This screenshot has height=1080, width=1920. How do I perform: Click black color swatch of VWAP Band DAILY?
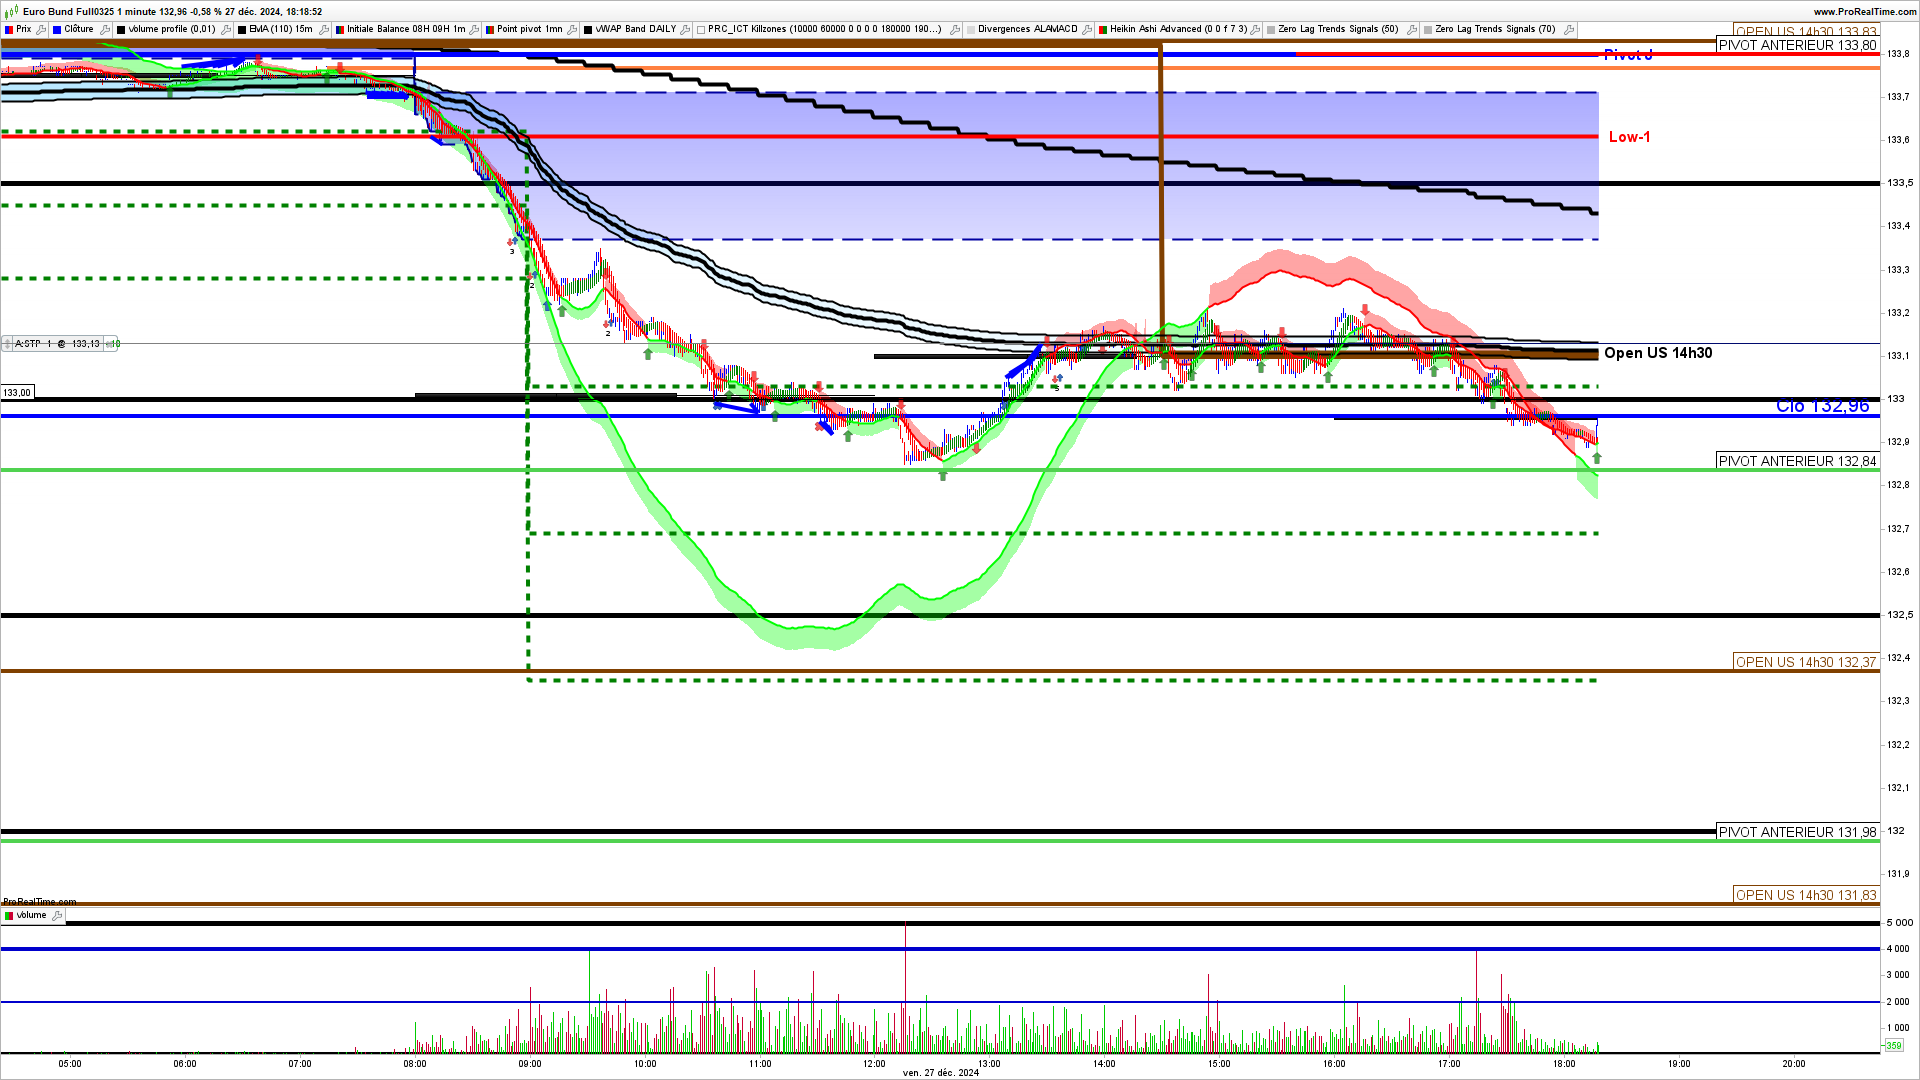[x=588, y=30]
